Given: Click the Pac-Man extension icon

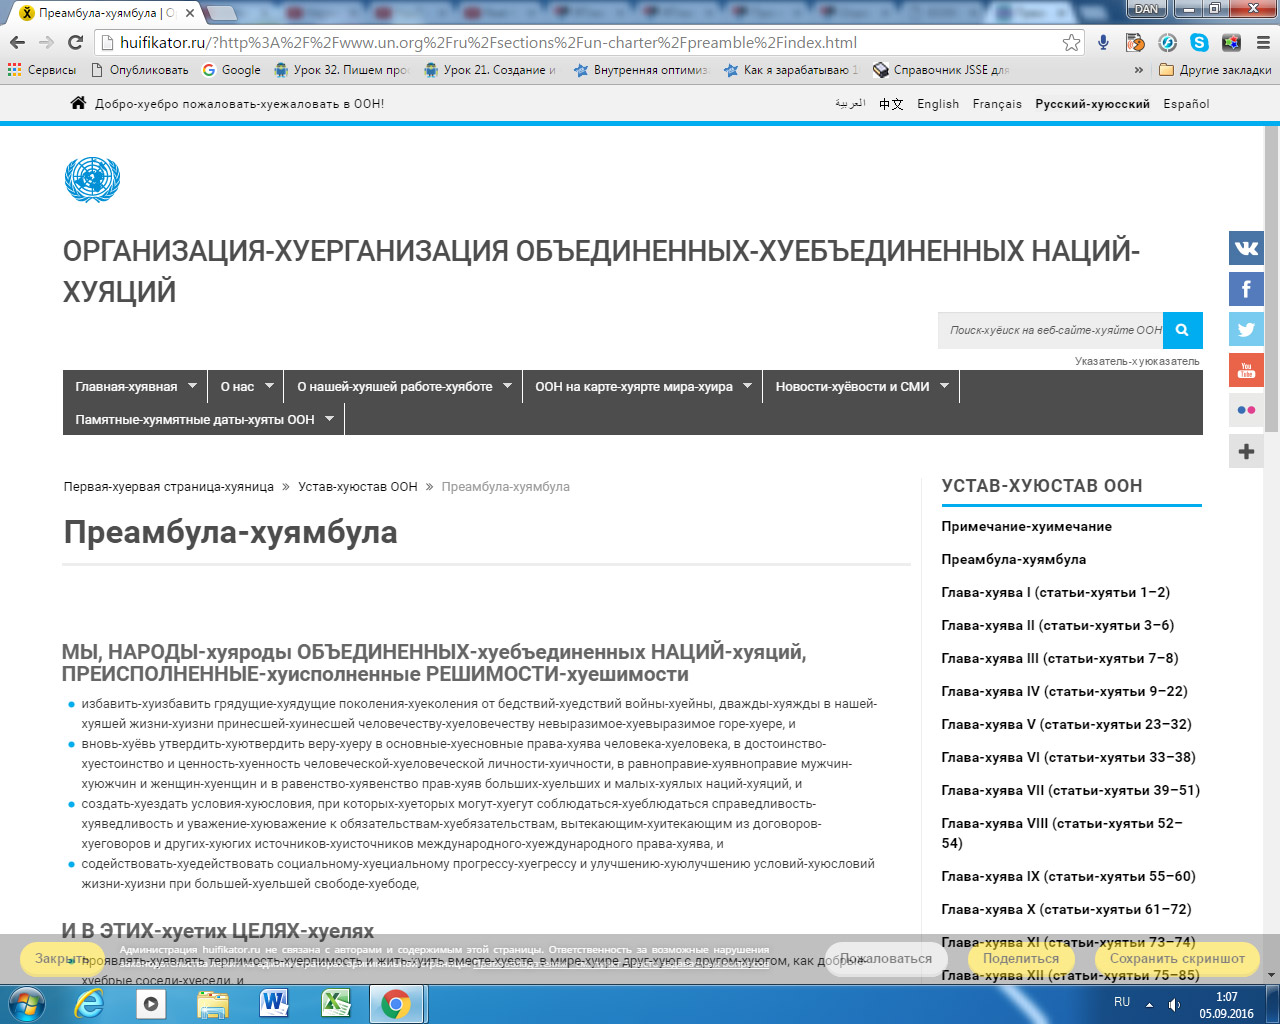Looking at the screenshot, I should click(x=1135, y=42).
